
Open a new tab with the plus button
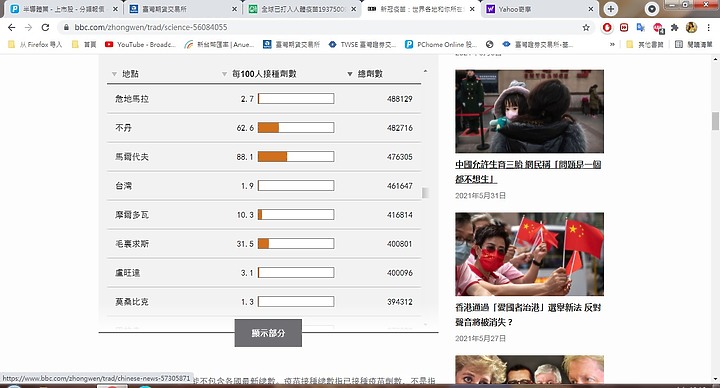[x=611, y=9]
